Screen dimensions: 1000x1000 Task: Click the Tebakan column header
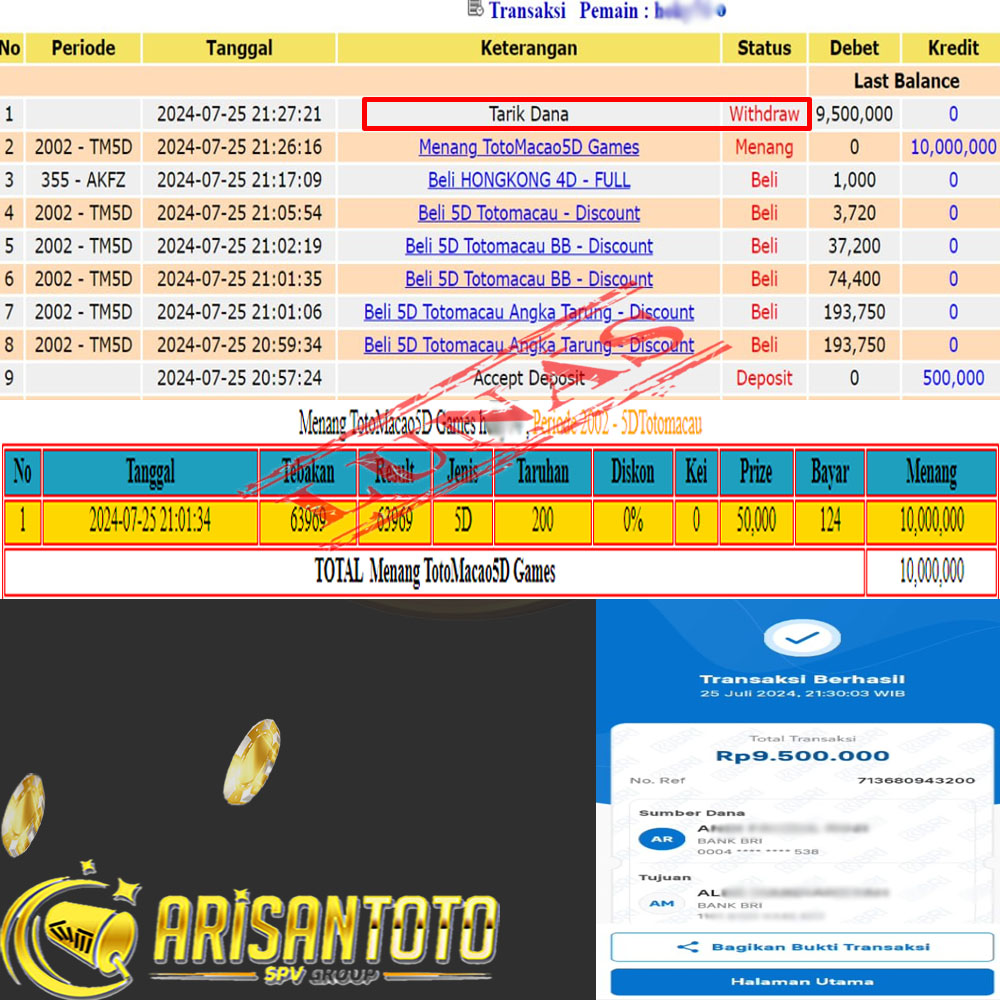coord(308,473)
